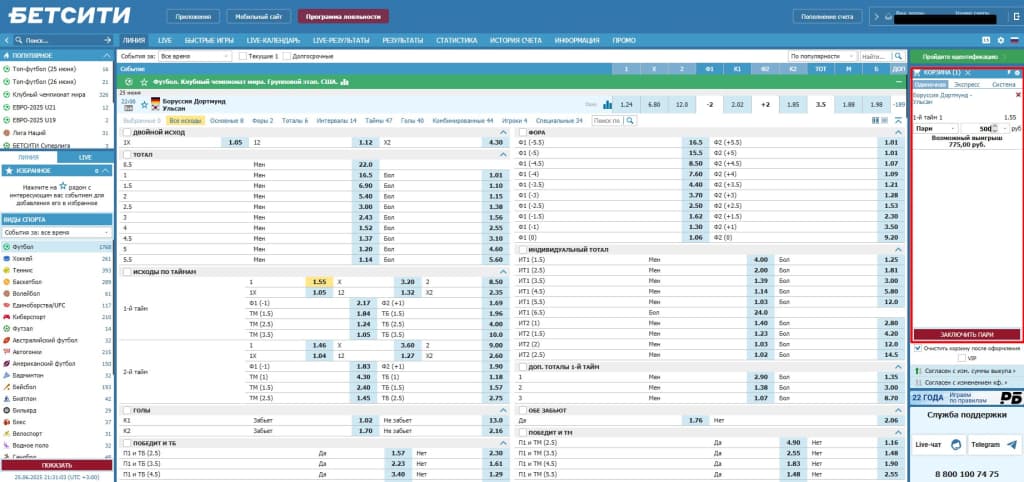This screenshot has width=1024, height=482.
Task: Toggle Долгосрочные checkbox
Action: 287,57
